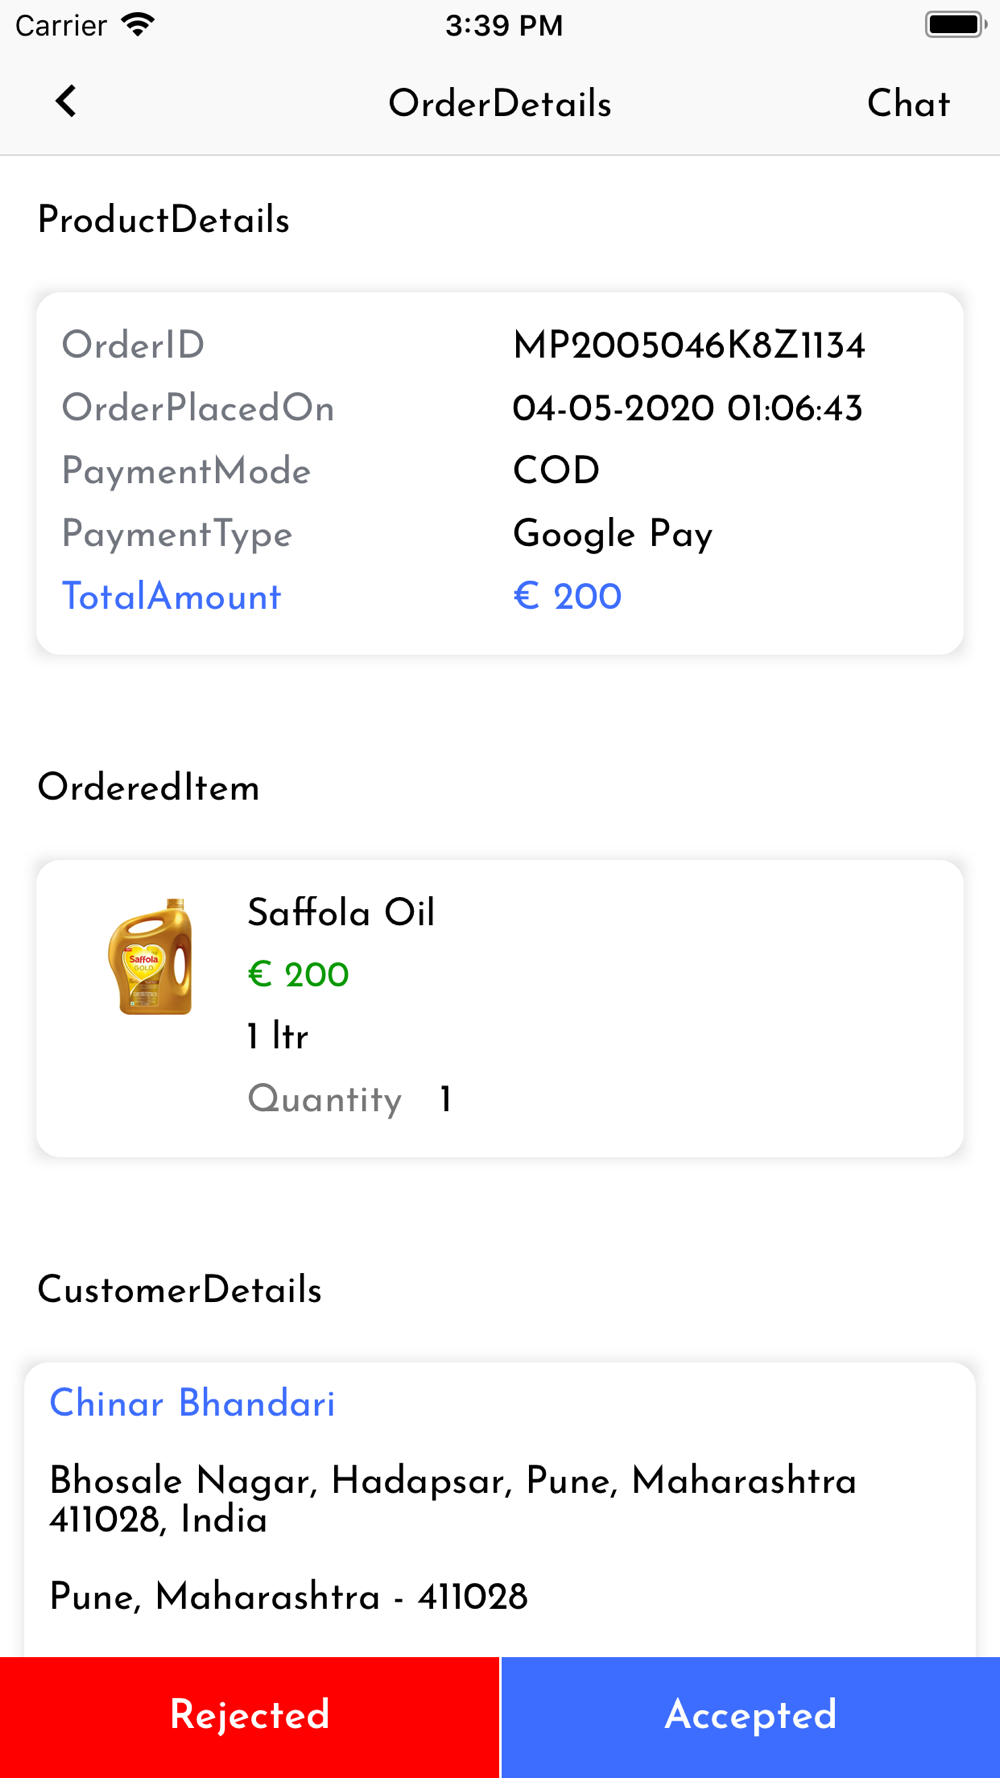Viewport: 1000px width, 1778px height.
Task: Tap the COD payment mode value
Action: pos(556,471)
